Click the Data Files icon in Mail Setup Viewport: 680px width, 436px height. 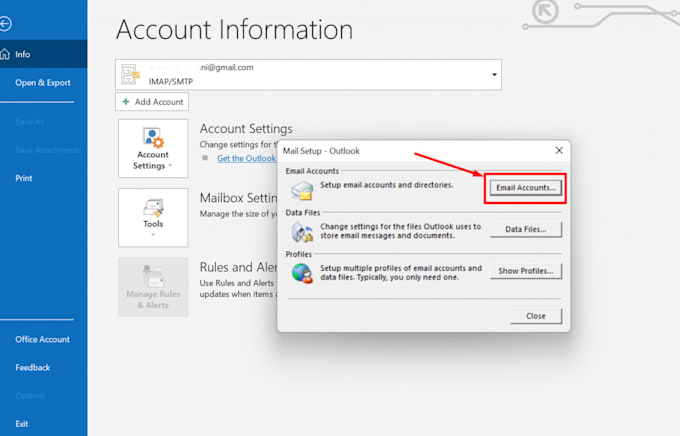point(302,232)
